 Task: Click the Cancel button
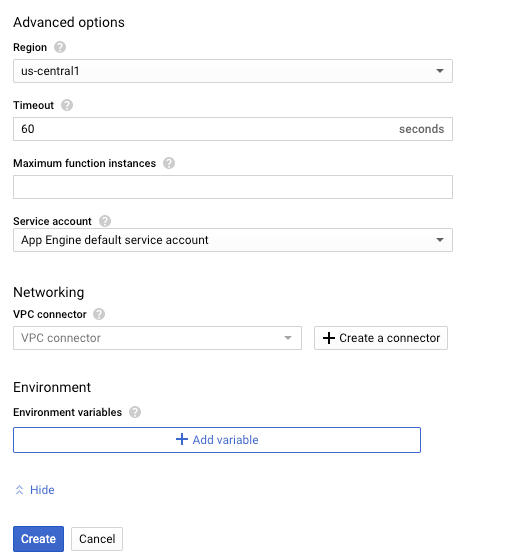coord(97,539)
